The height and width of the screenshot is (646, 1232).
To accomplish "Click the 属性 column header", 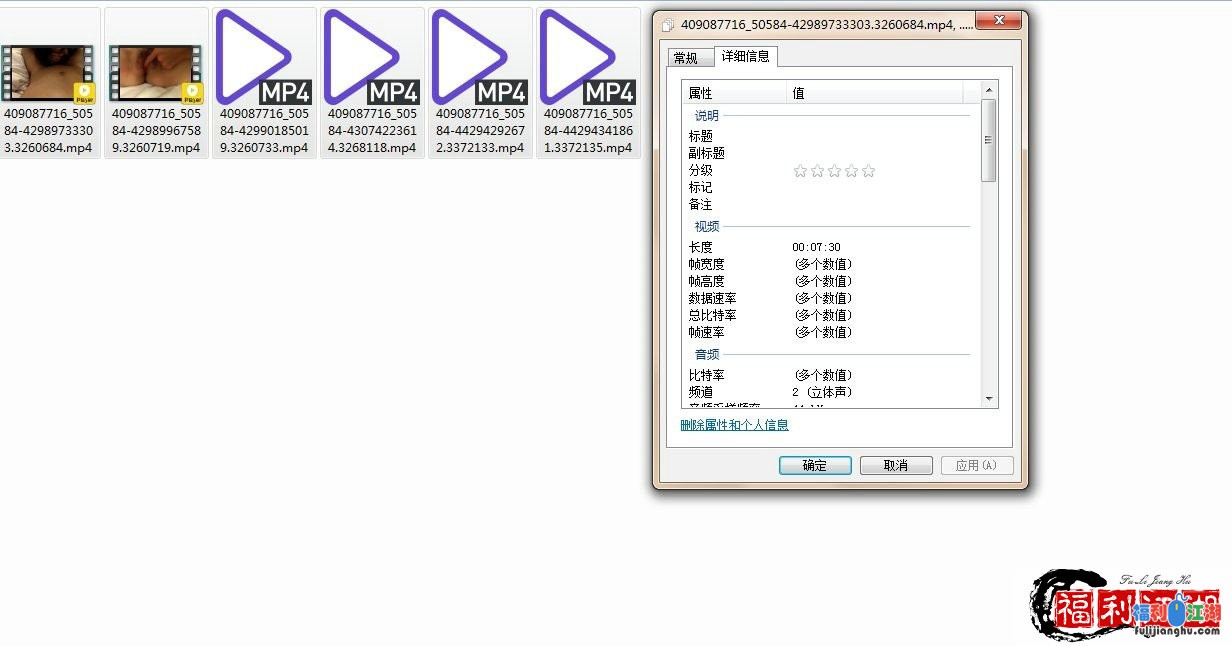I will point(734,93).
